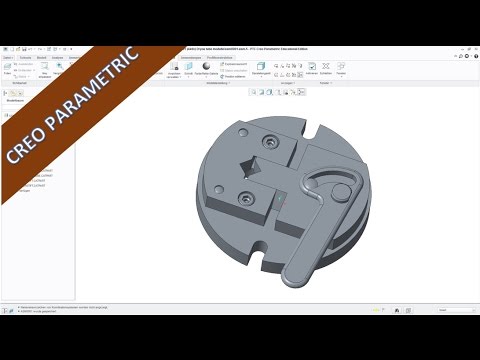Viewport: 480px width, 360px height.
Task: Click the search icon at top right
Action: [461, 56]
